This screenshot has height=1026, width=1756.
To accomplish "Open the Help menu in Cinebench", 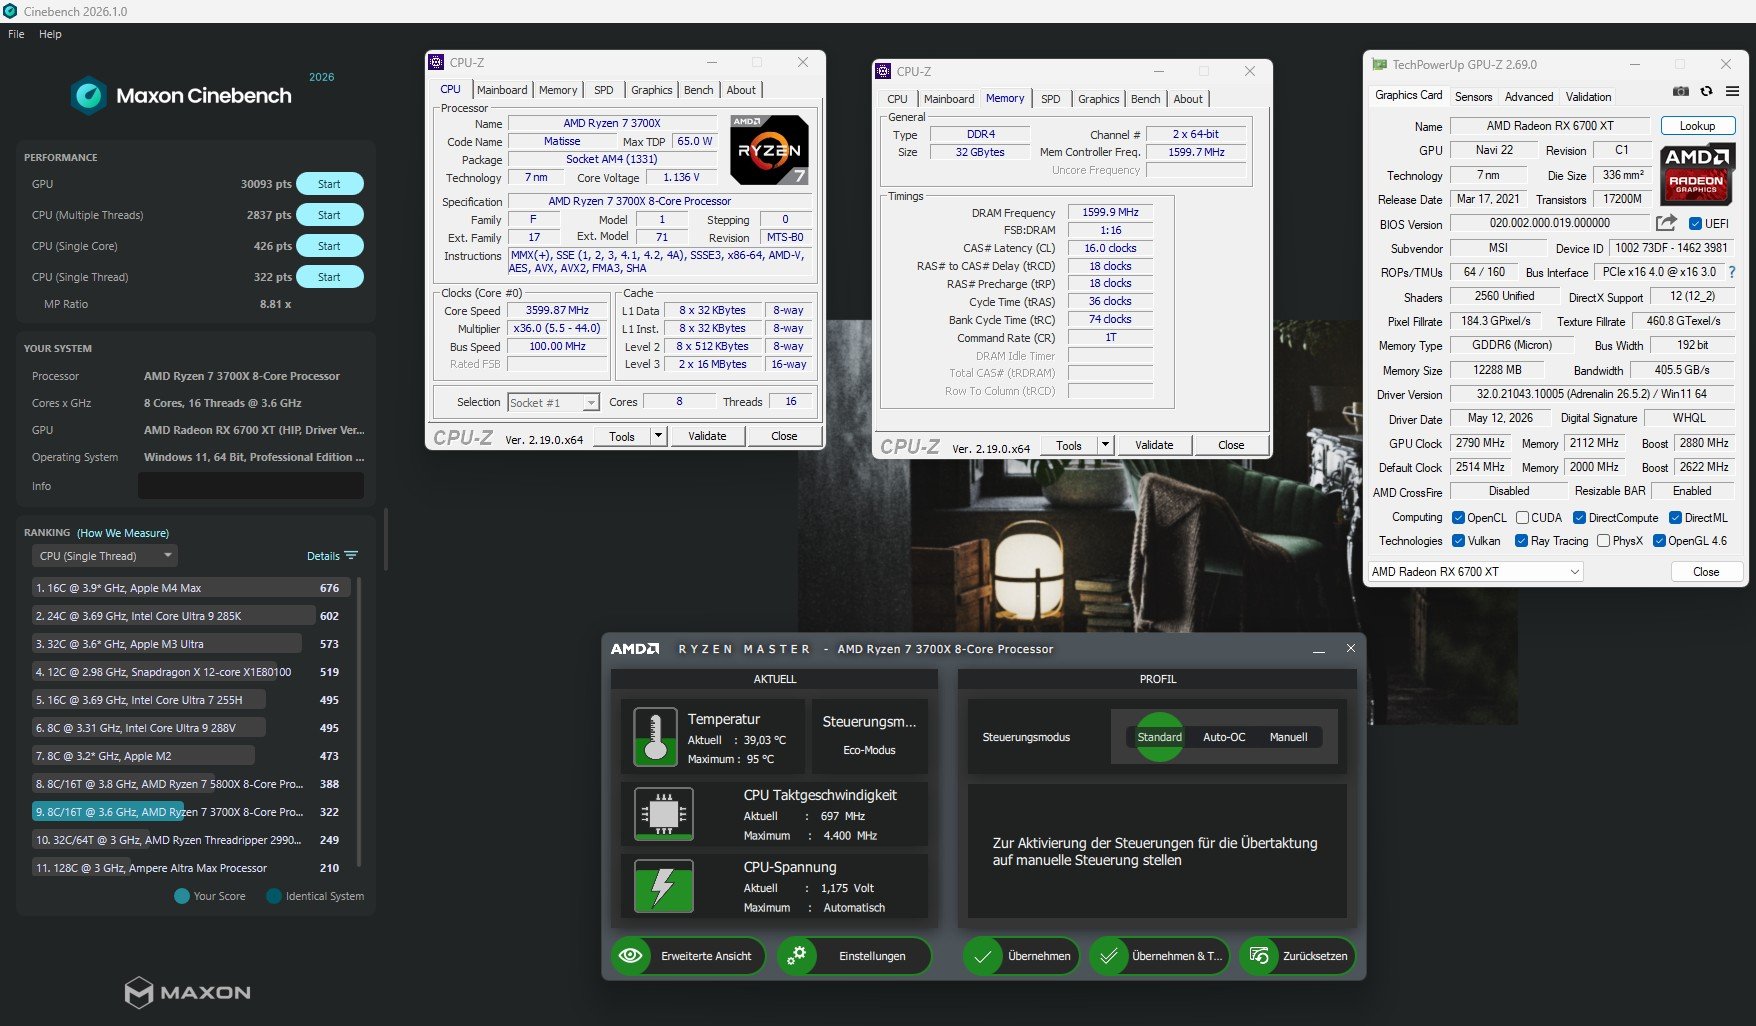I will click(50, 34).
